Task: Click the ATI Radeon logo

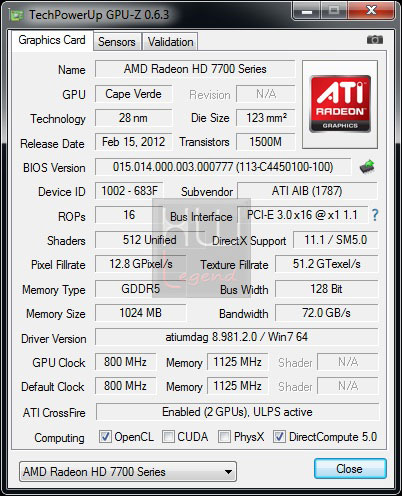Action: click(340, 104)
